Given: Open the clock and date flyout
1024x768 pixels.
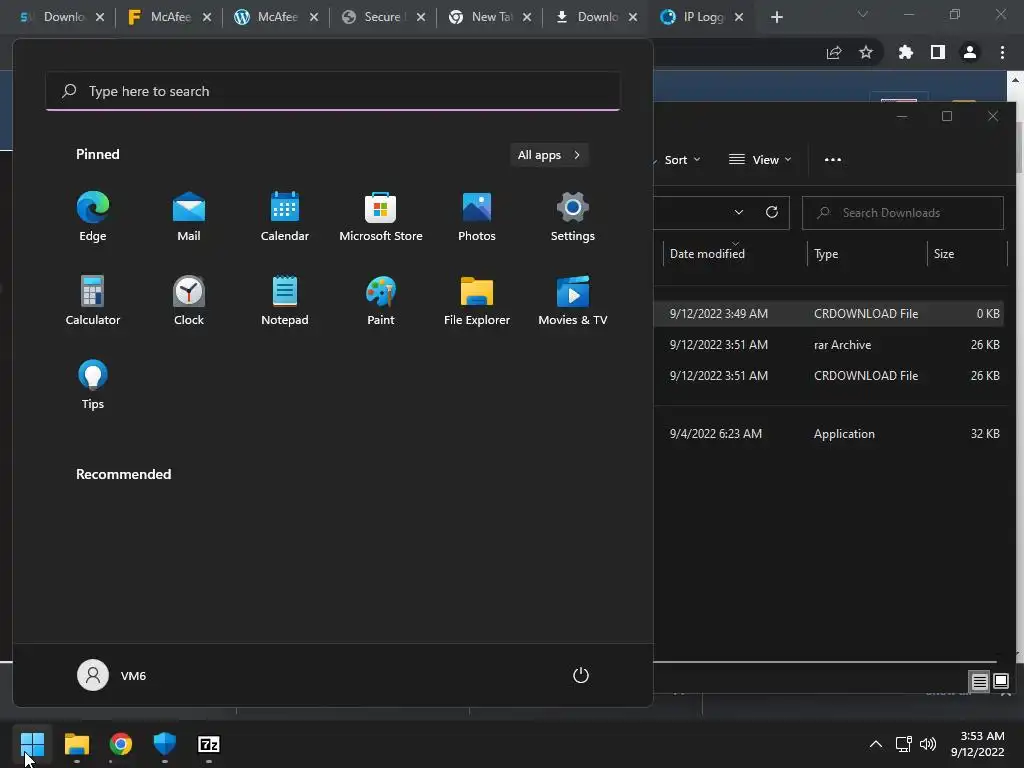Looking at the screenshot, I should click(978, 744).
